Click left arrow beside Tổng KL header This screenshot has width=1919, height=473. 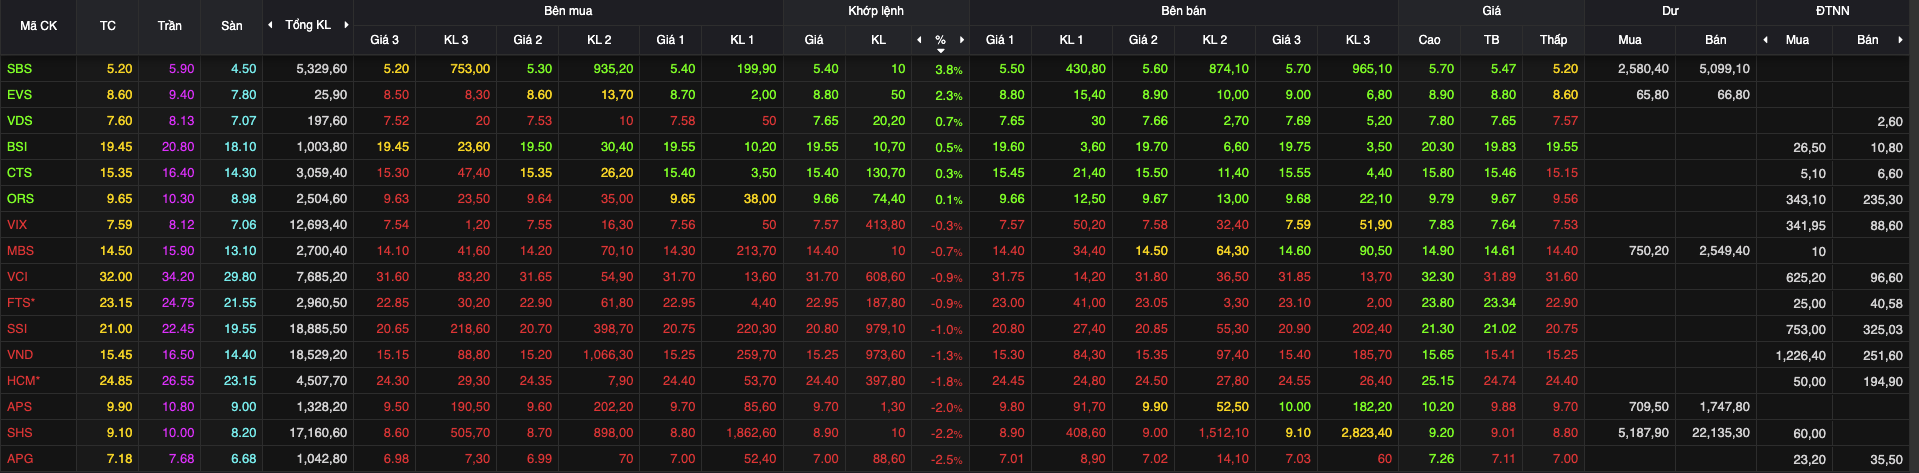point(270,25)
